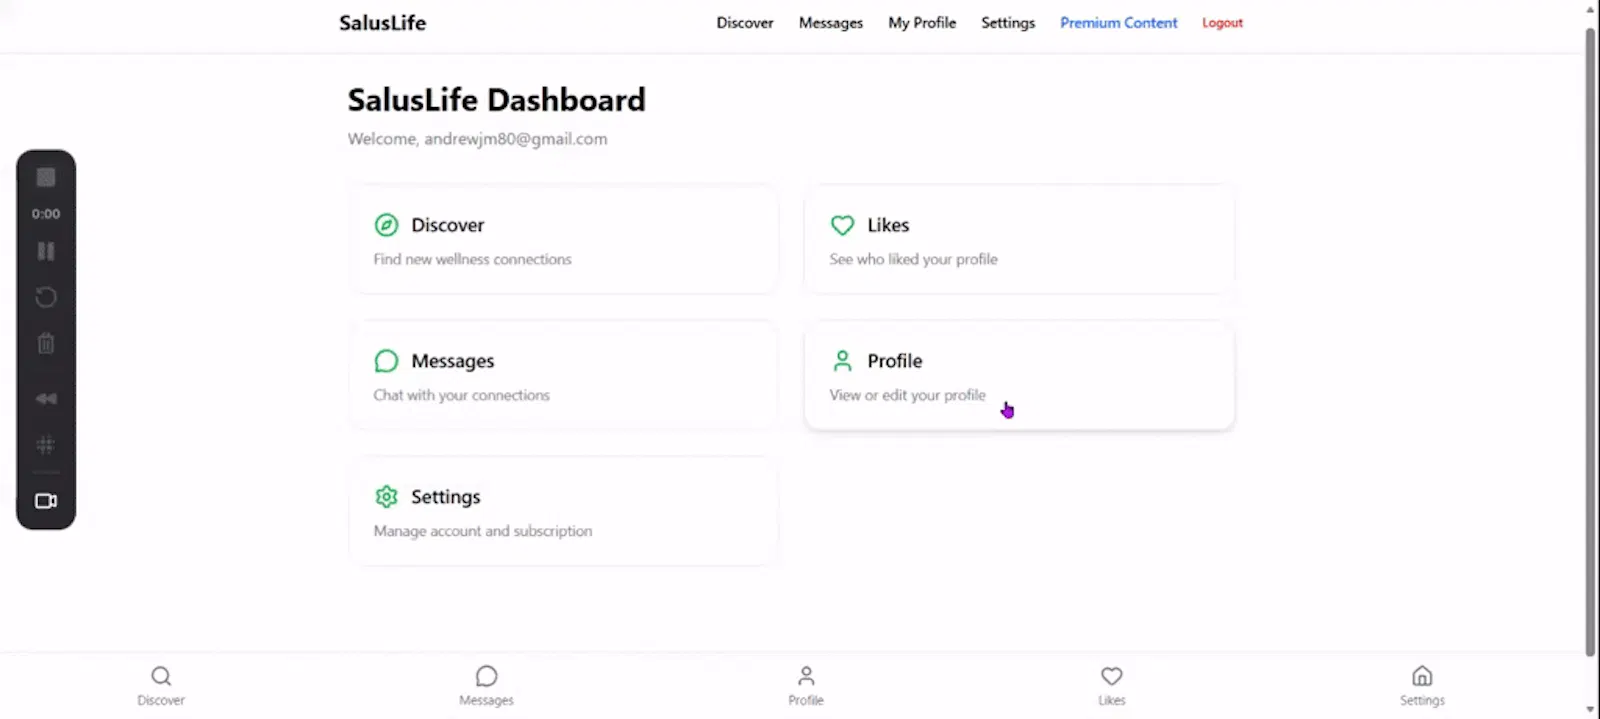Open the Profile card title

pos(894,361)
